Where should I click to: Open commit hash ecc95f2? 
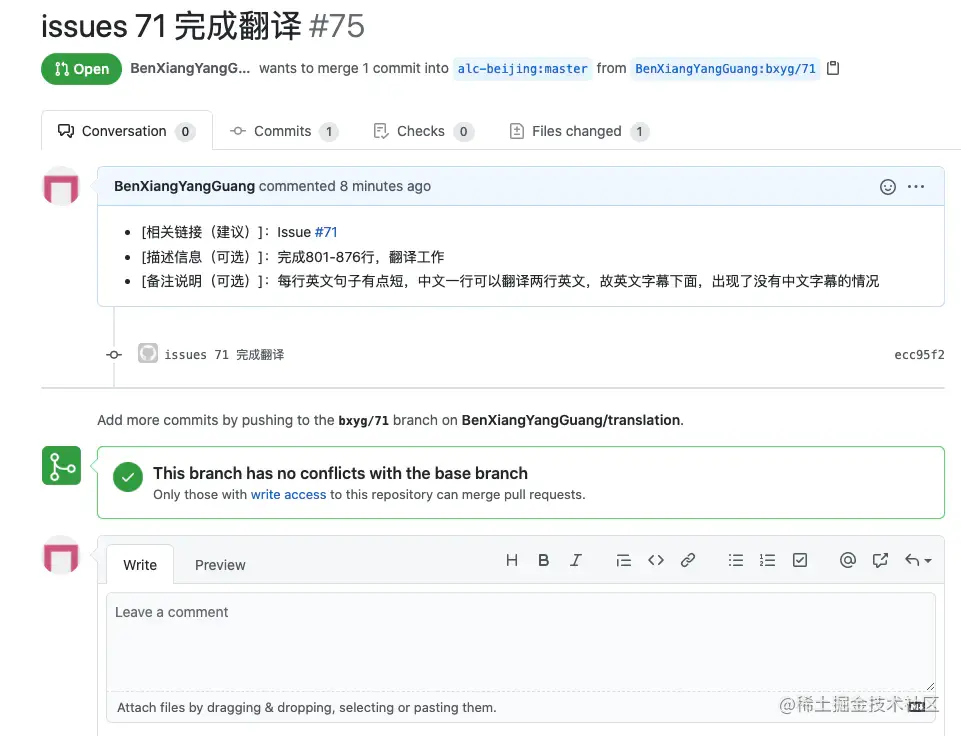919,355
